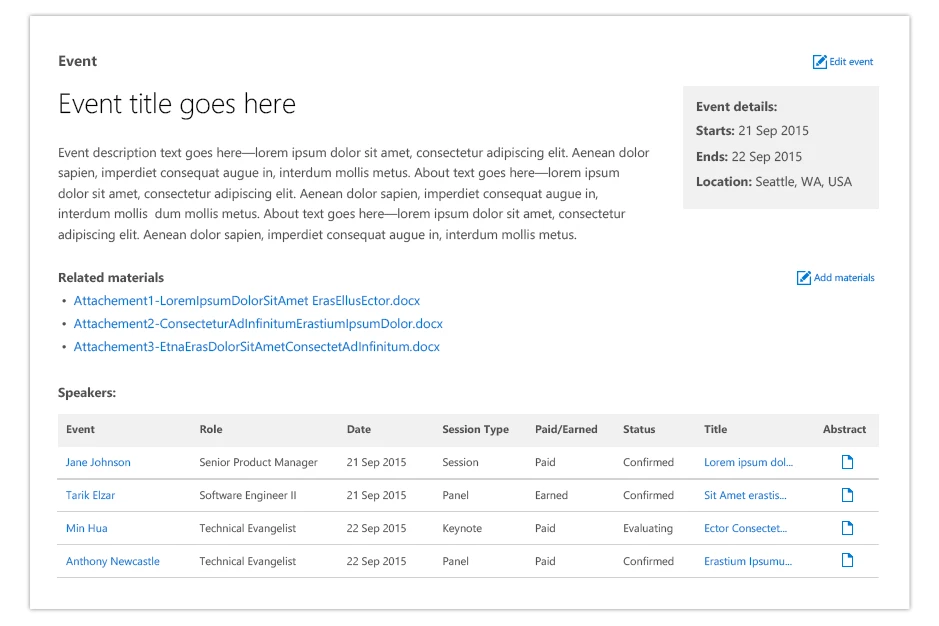Open Tarik Elzar's abstract document icon
939x626 pixels.
(847, 495)
